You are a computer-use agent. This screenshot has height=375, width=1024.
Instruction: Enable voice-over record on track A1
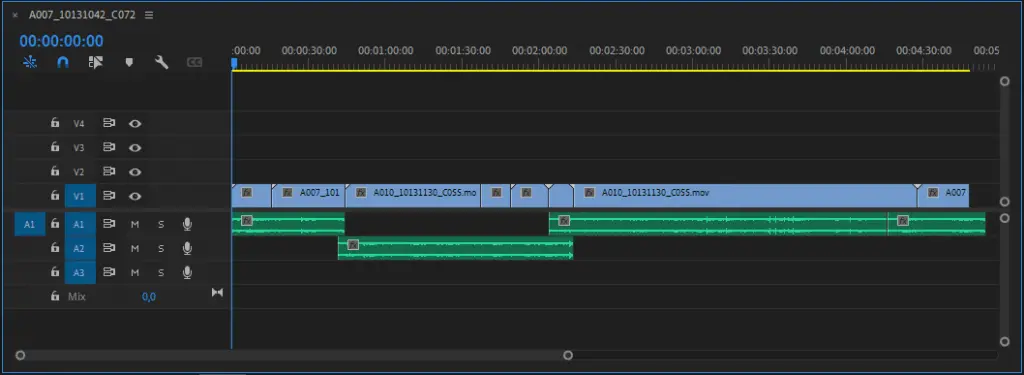[x=187, y=224]
